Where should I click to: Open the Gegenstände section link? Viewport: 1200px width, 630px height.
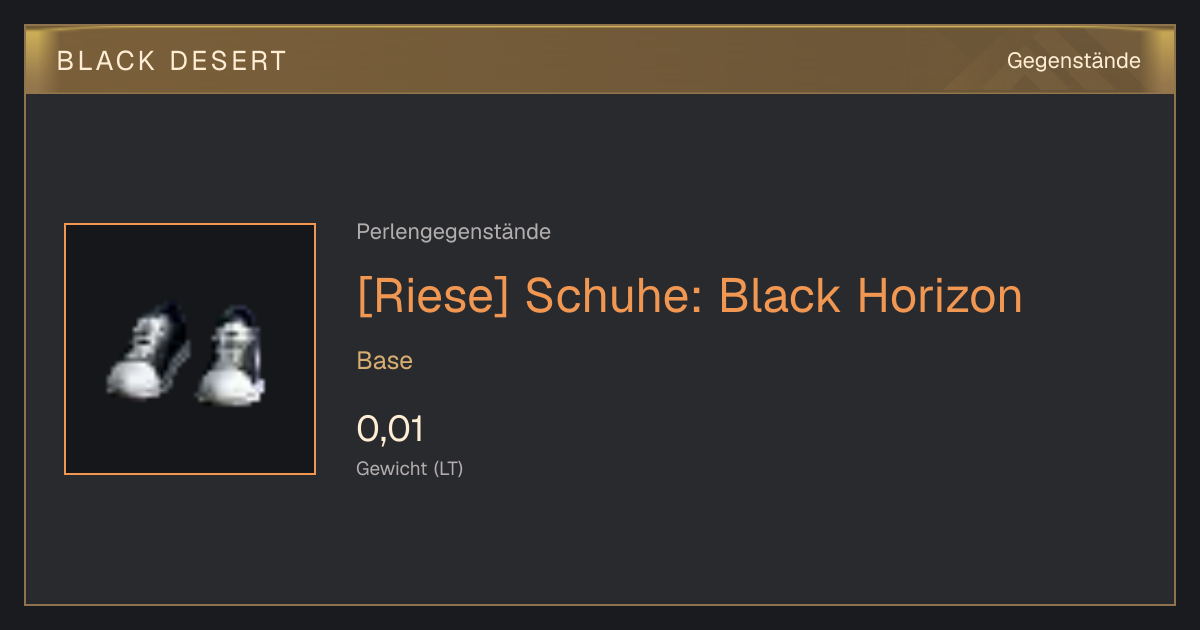[1073, 61]
